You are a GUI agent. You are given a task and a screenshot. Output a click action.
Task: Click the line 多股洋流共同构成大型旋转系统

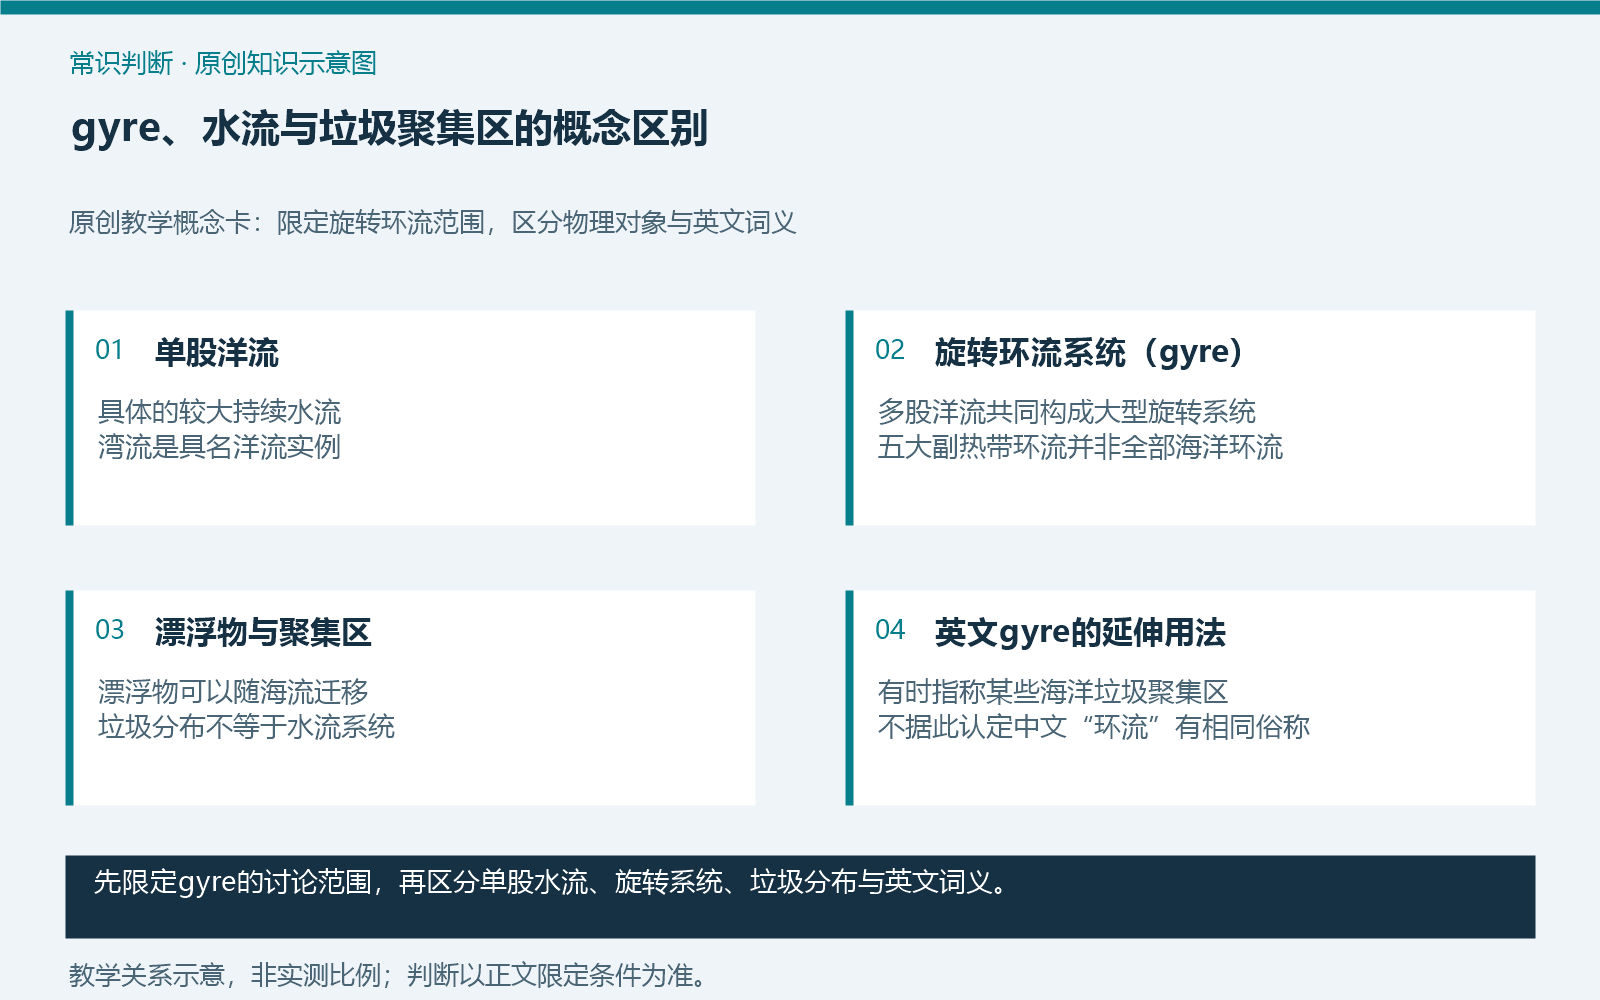(x=1066, y=411)
